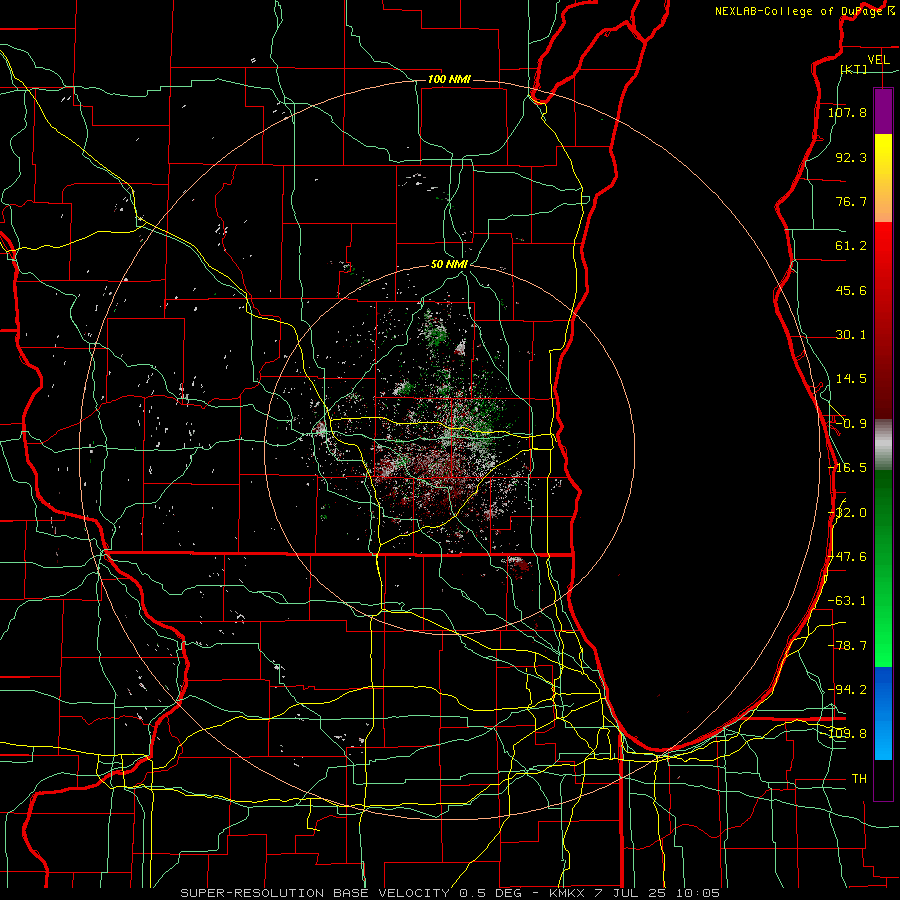The height and width of the screenshot is (900, 900).
Task: Click the [KT] units label
Action: [853, 69]
